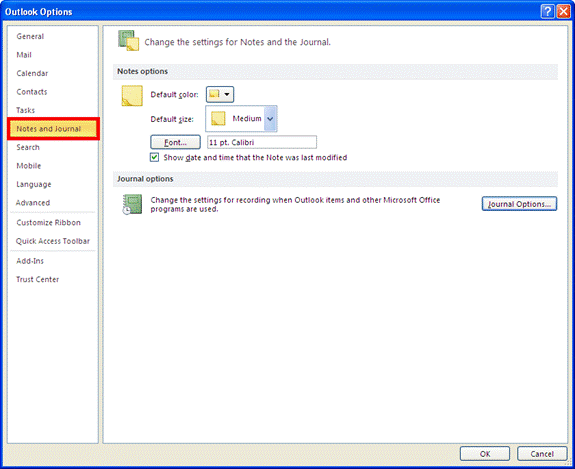
Task: Click the green Journal notebook icon
Action: 132,204
